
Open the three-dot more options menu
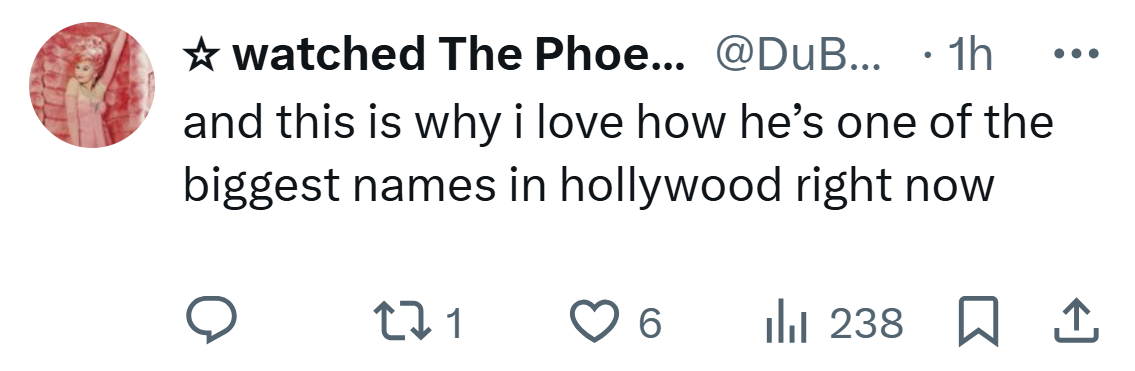1076,54
